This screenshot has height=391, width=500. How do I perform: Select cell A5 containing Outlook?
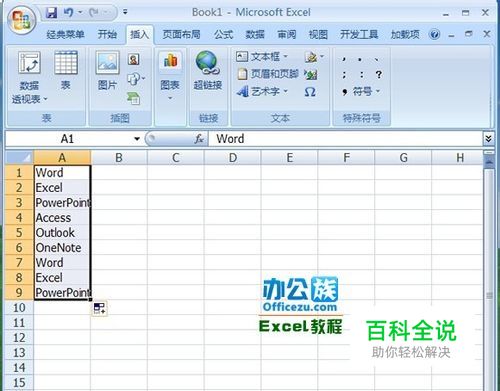click(62, 232)
